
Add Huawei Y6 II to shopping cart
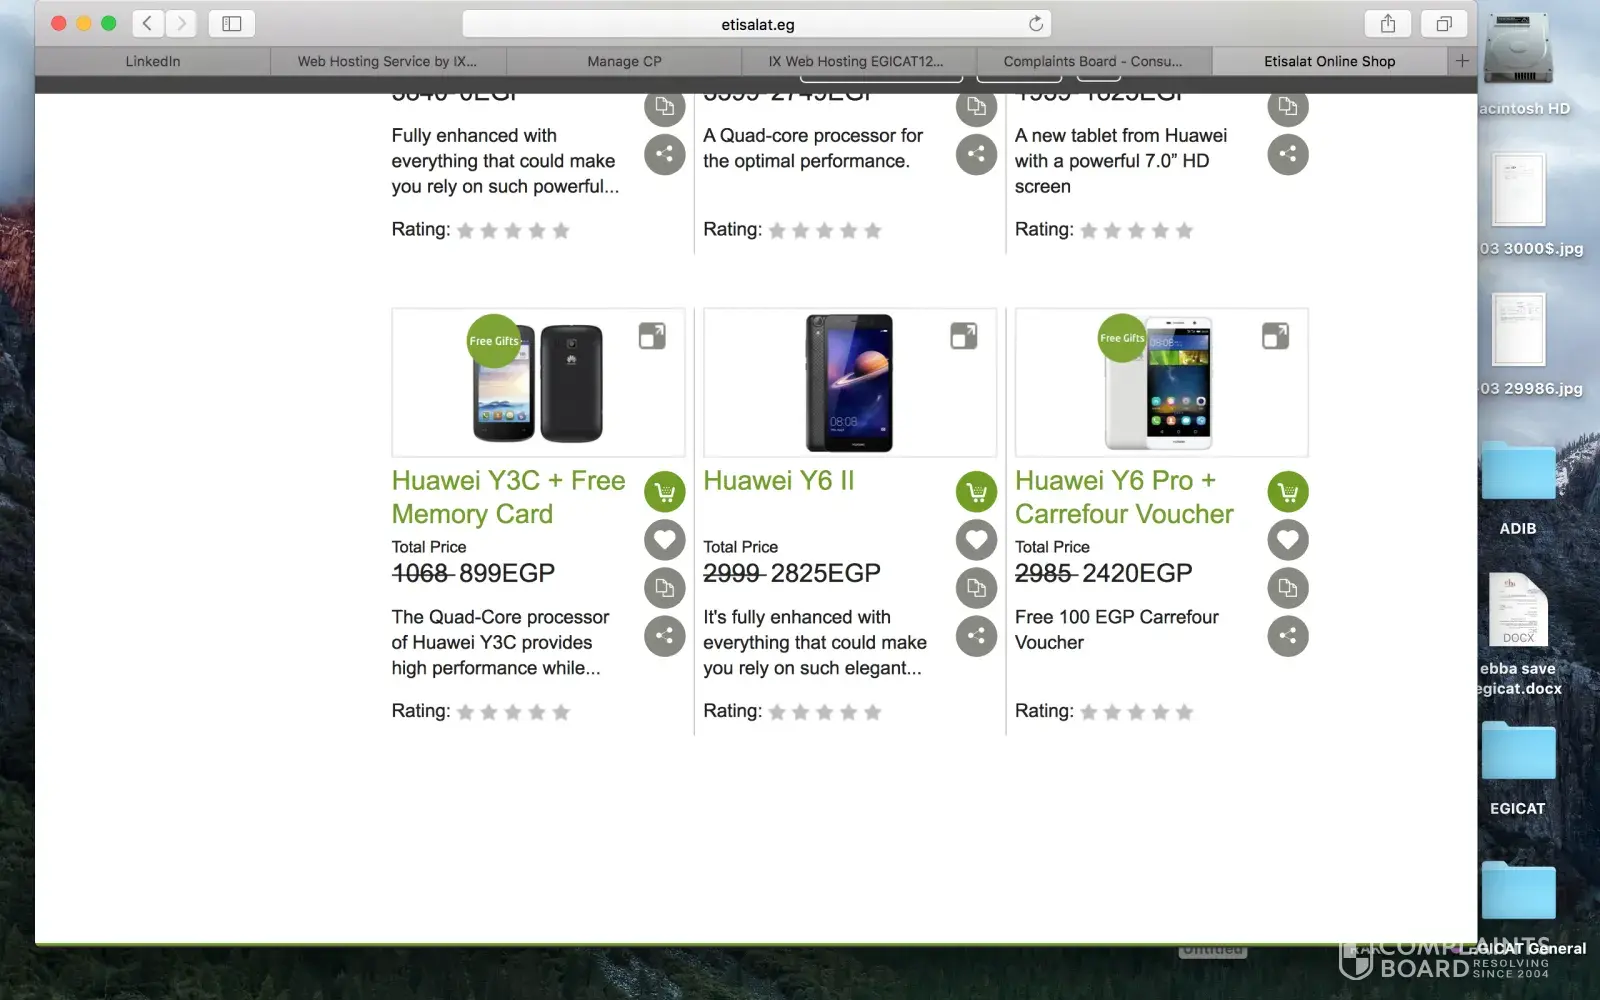977,492
